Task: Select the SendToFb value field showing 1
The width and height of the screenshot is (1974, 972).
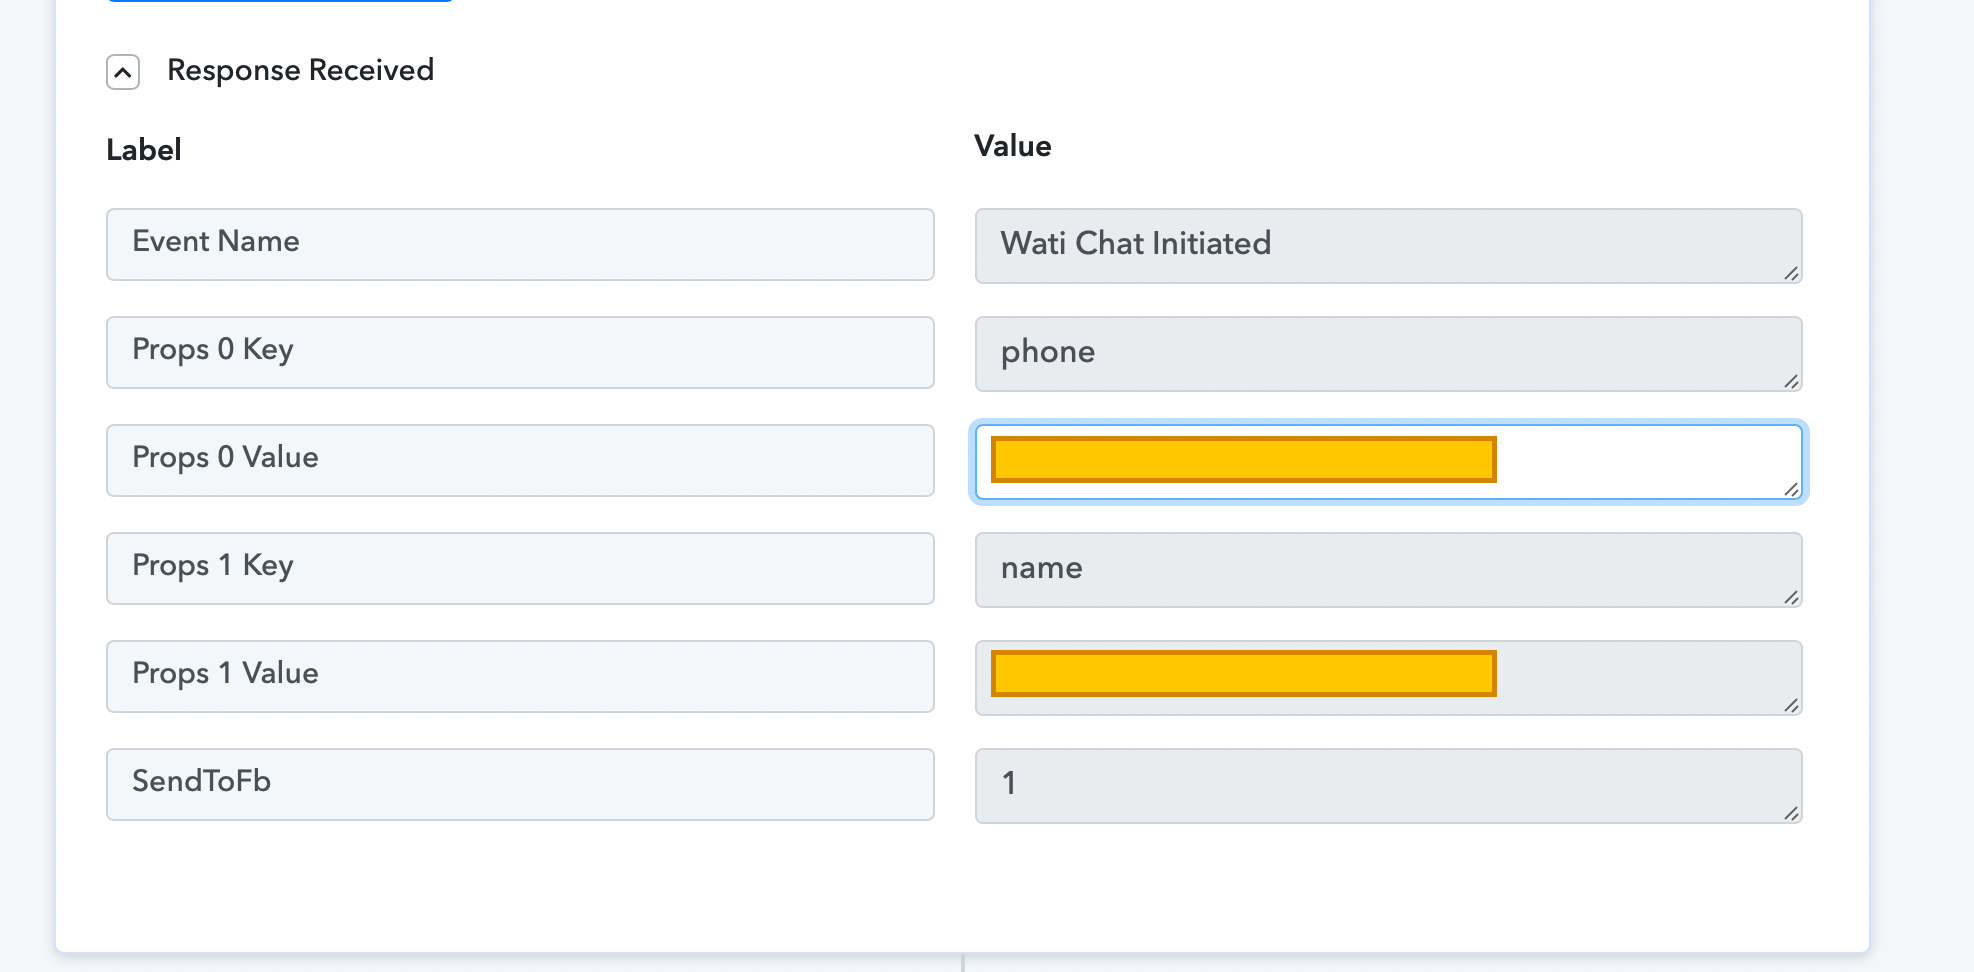Action: tap(1388, 786)
